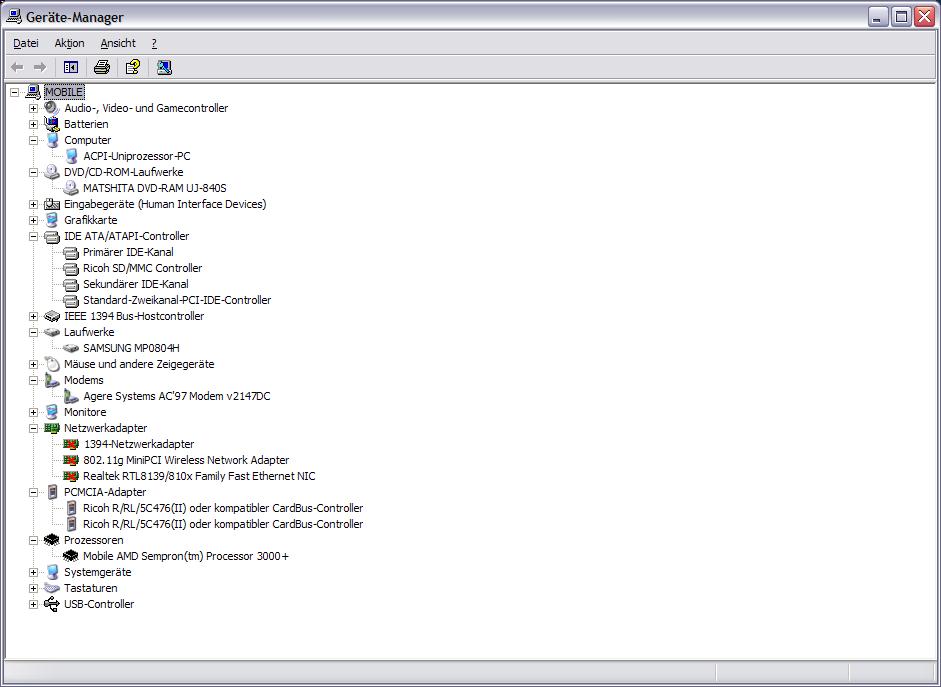
Task: Collapse the MOBILE root node
Action: (x=14, y=92)
